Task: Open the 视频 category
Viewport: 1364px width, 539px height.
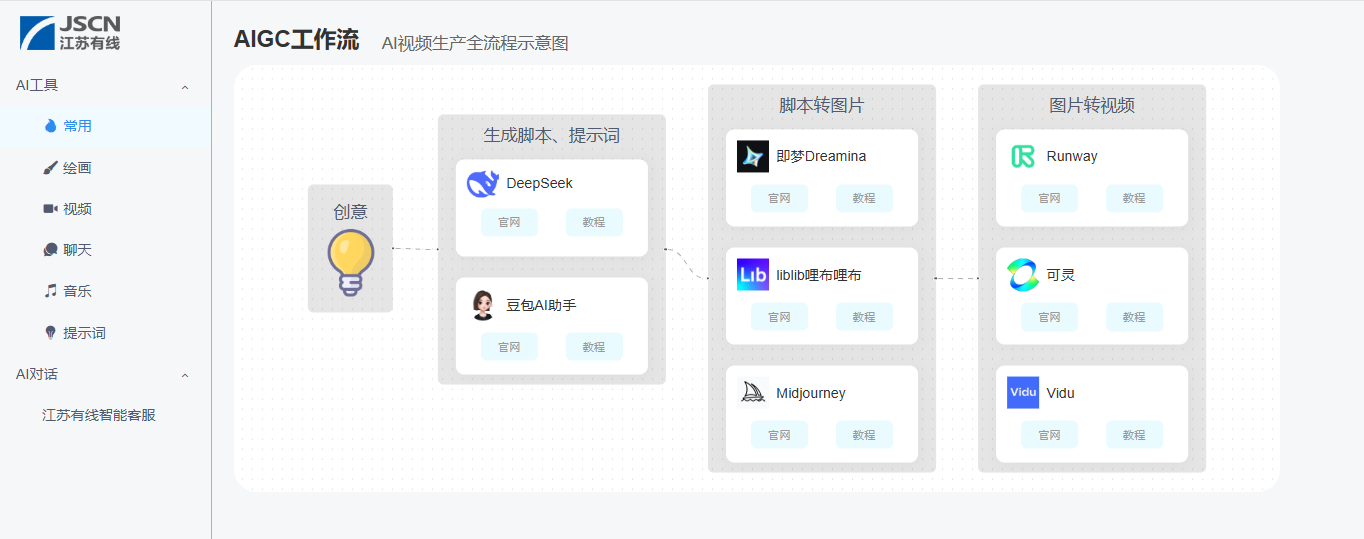Action: coord(105,209)
